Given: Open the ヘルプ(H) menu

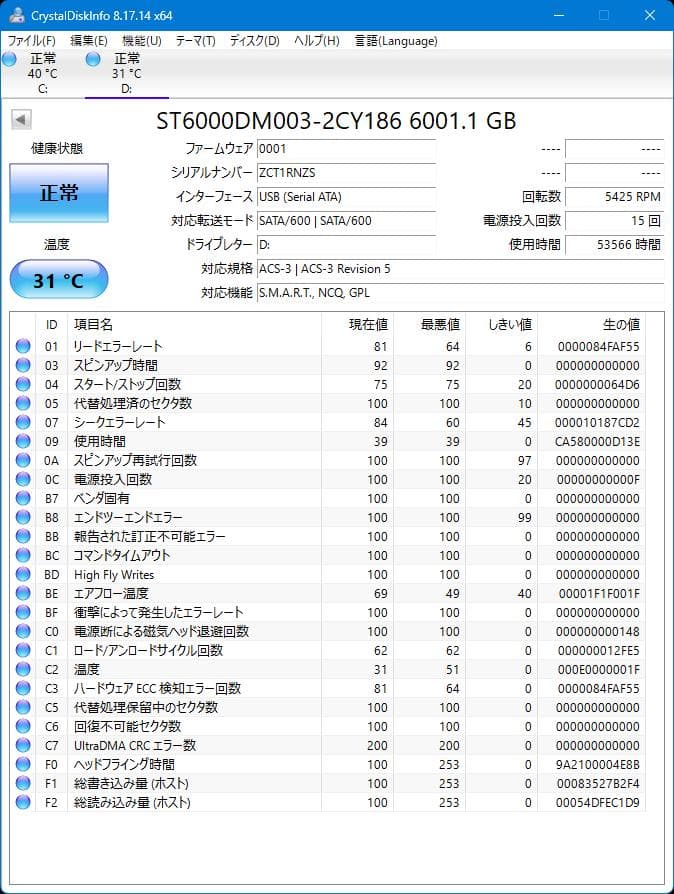Looking at the screenshot, I should (x=316, y=40).
